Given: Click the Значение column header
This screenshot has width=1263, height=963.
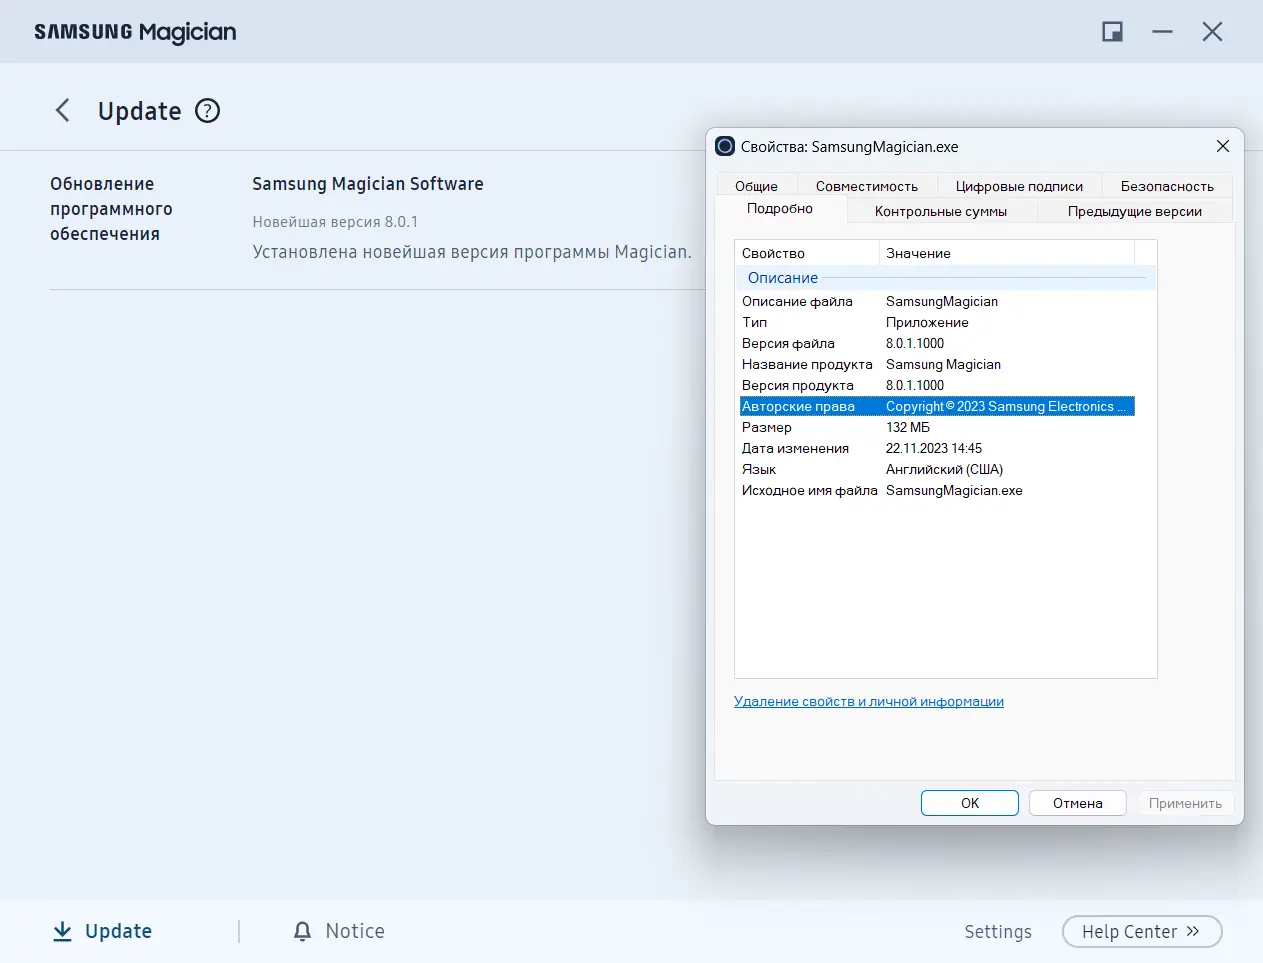Looking at the screenshot, I should click(1007, 253).
